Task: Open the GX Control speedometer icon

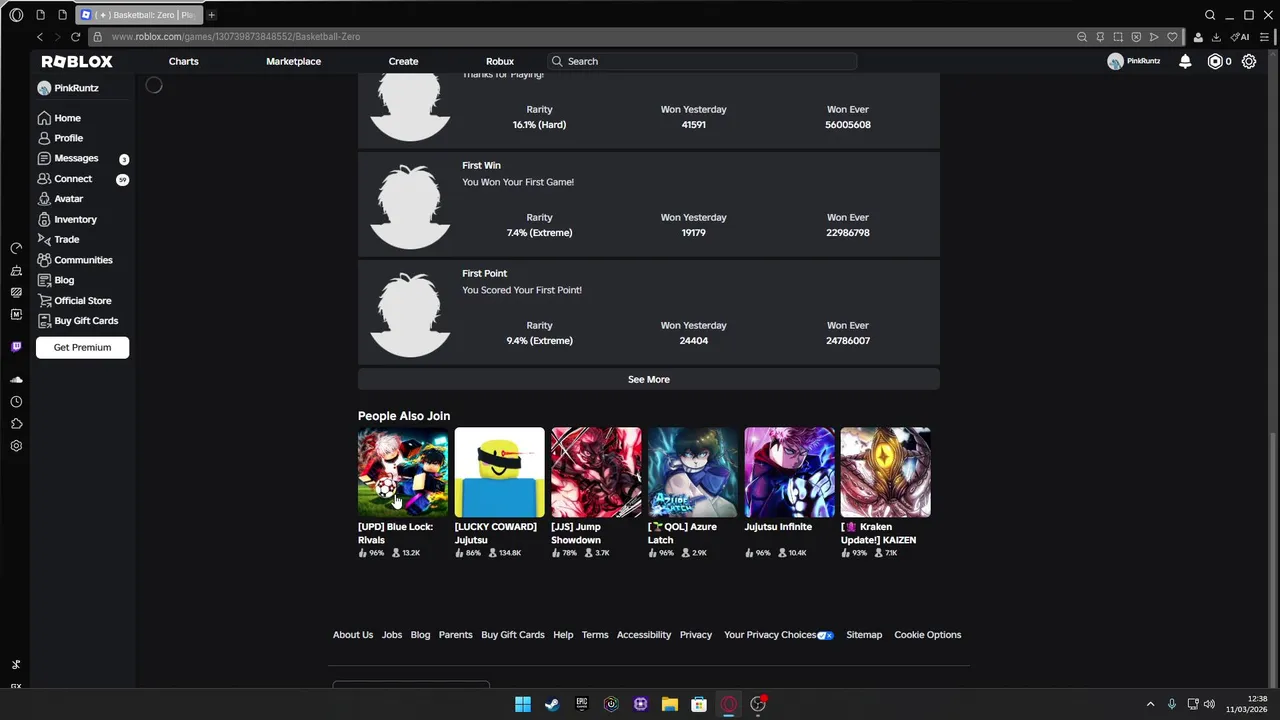Action: 16,248
